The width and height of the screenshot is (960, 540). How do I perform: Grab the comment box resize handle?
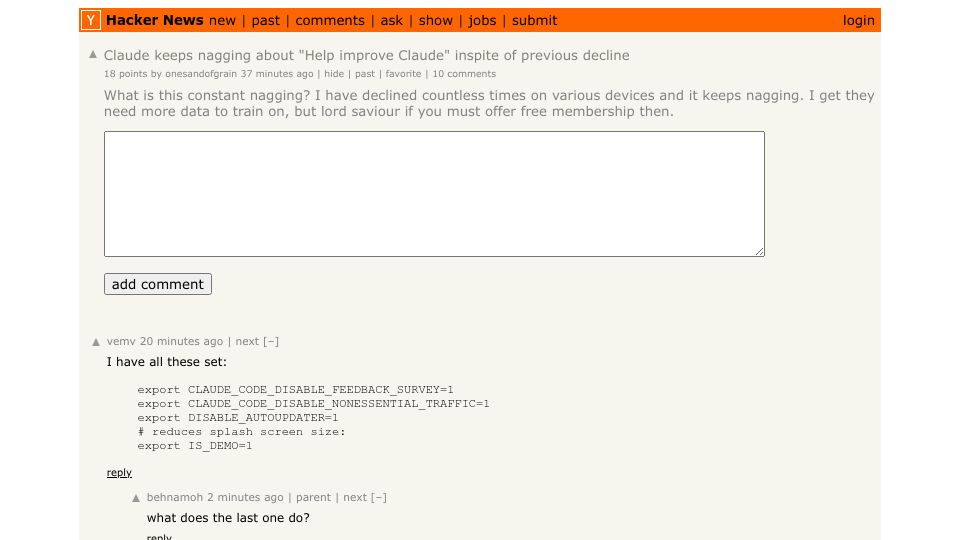pyautogui.click(x=760, y=252)
